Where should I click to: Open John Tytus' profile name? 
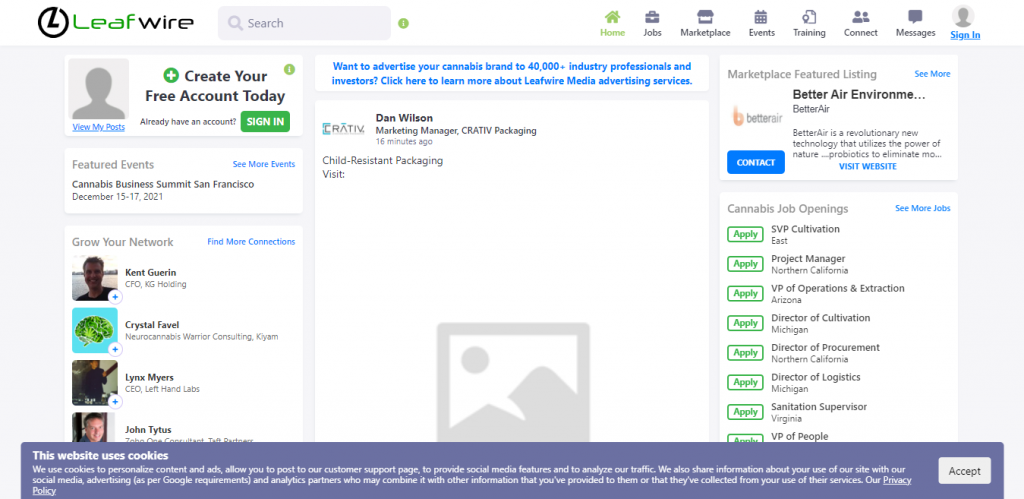(x=148, y=430)
